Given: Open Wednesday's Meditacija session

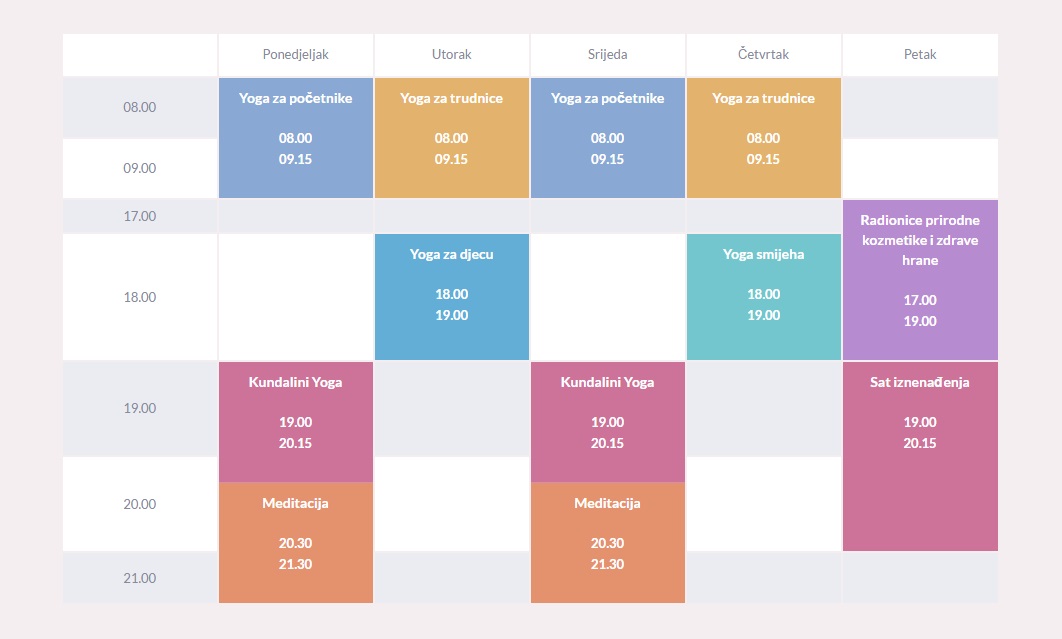Looking at the screenshot, I should [x=608, y=542].
